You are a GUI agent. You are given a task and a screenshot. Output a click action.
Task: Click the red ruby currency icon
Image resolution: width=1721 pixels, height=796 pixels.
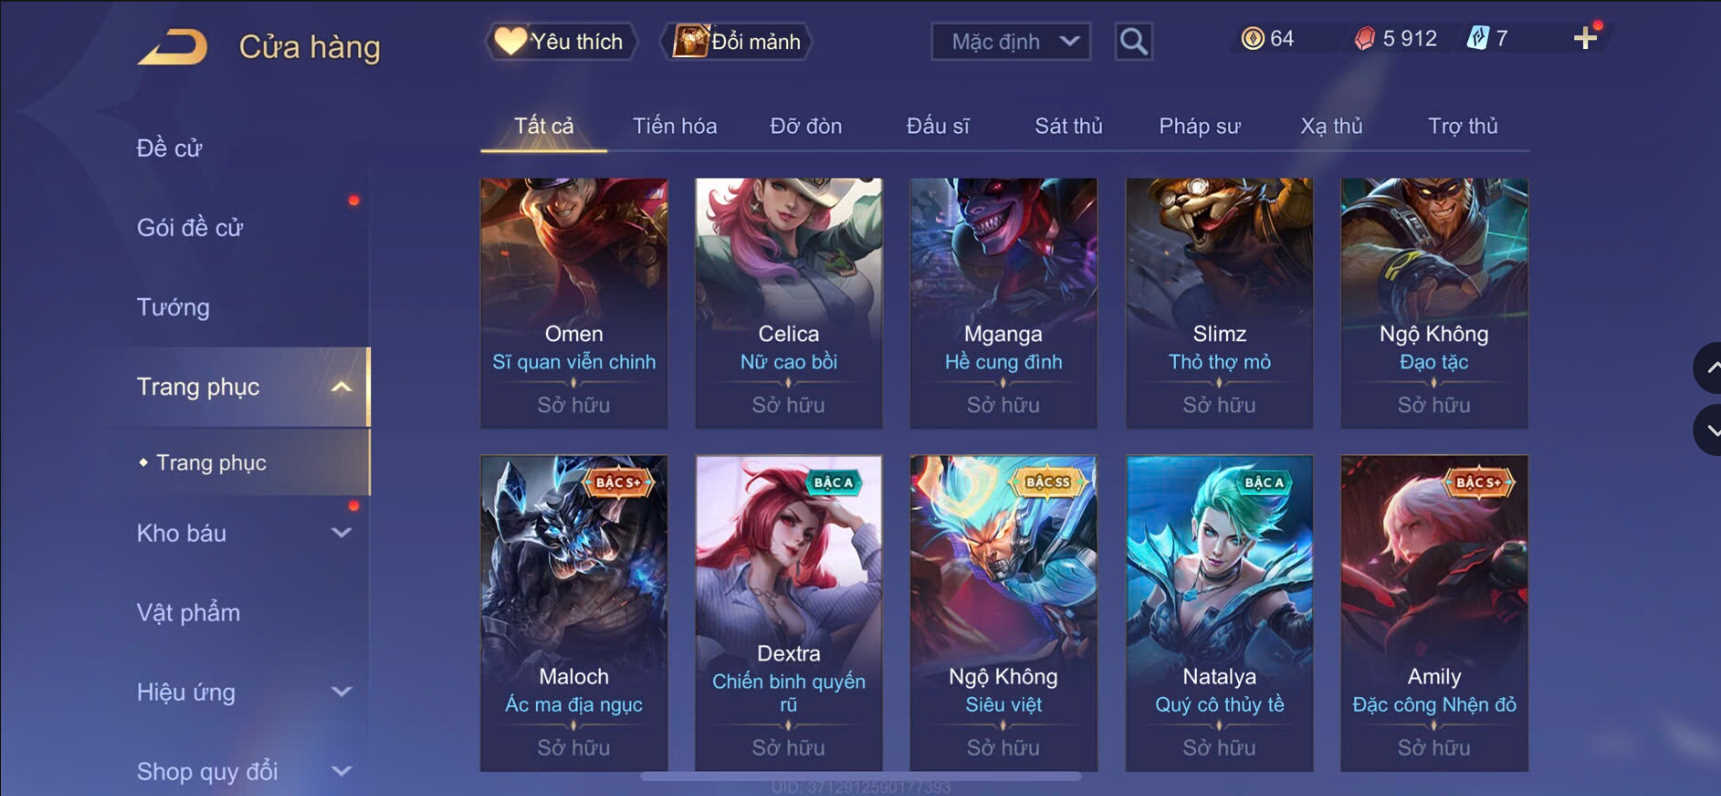[1364, 39]
